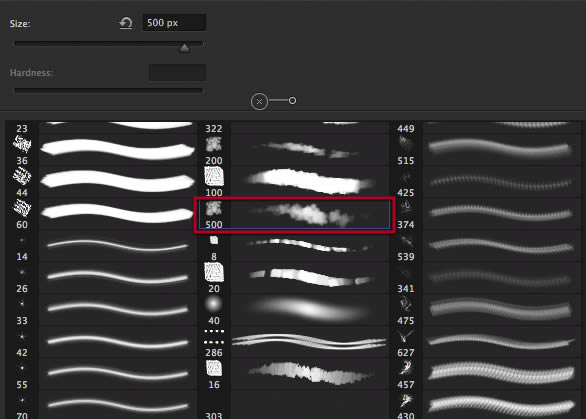This screenshot has width=586, height=419.
Task: Choose the stroke preview for brush 55
Action: pyautogui.click(x=118, y=373)
